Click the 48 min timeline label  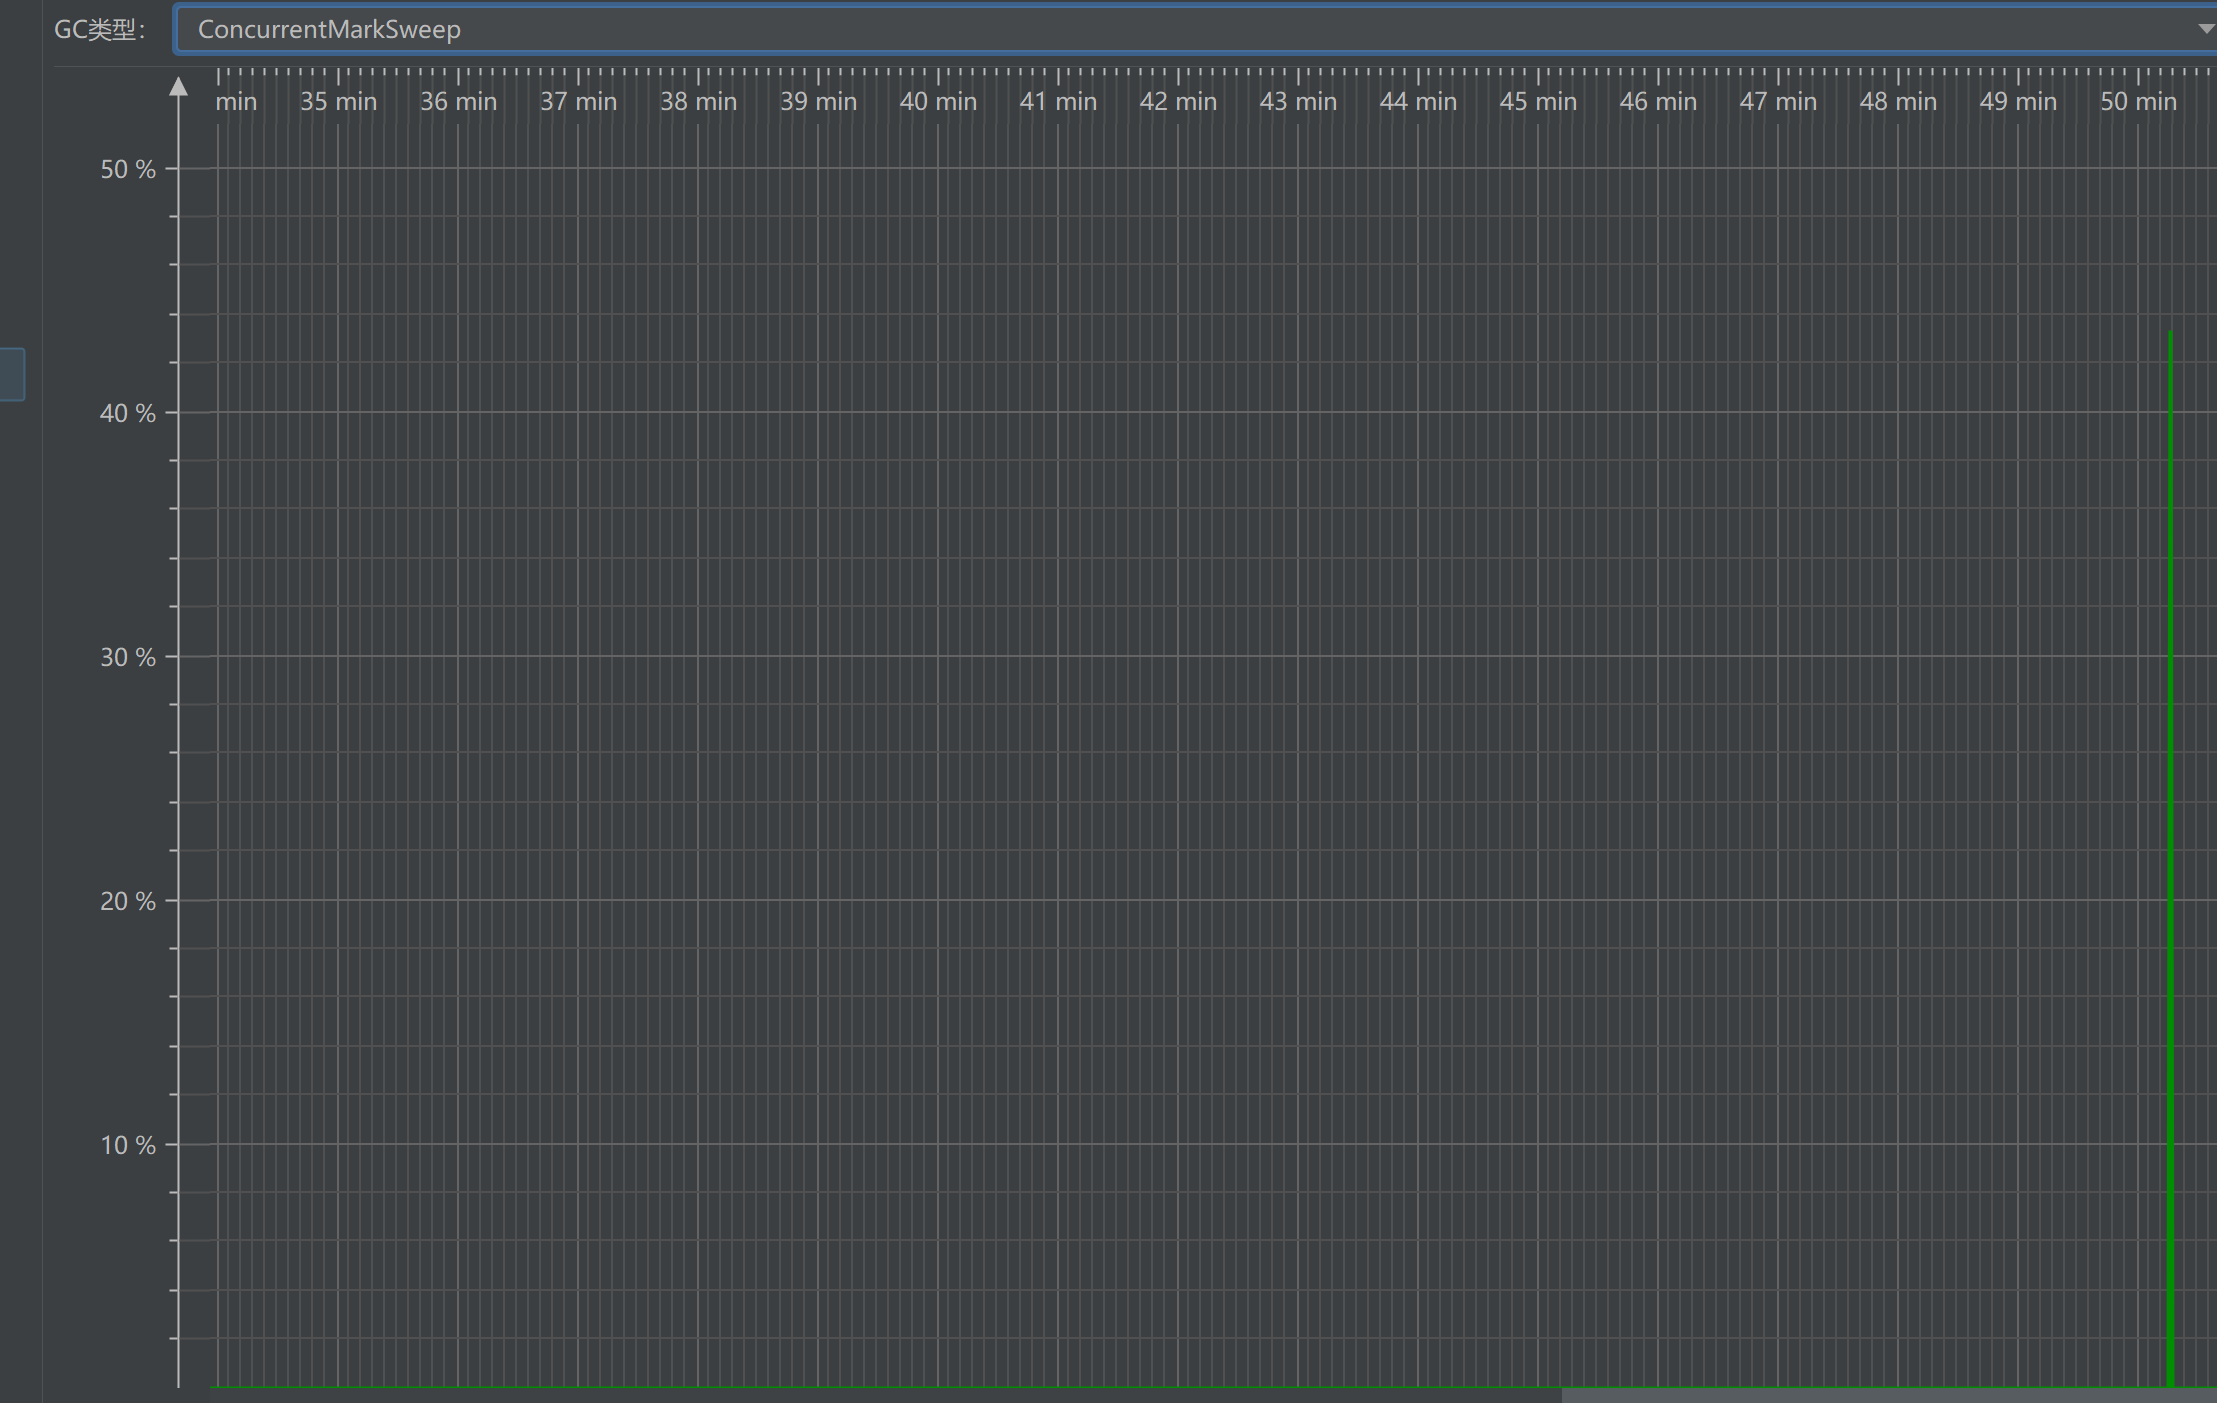click(x=1898, y=101)
